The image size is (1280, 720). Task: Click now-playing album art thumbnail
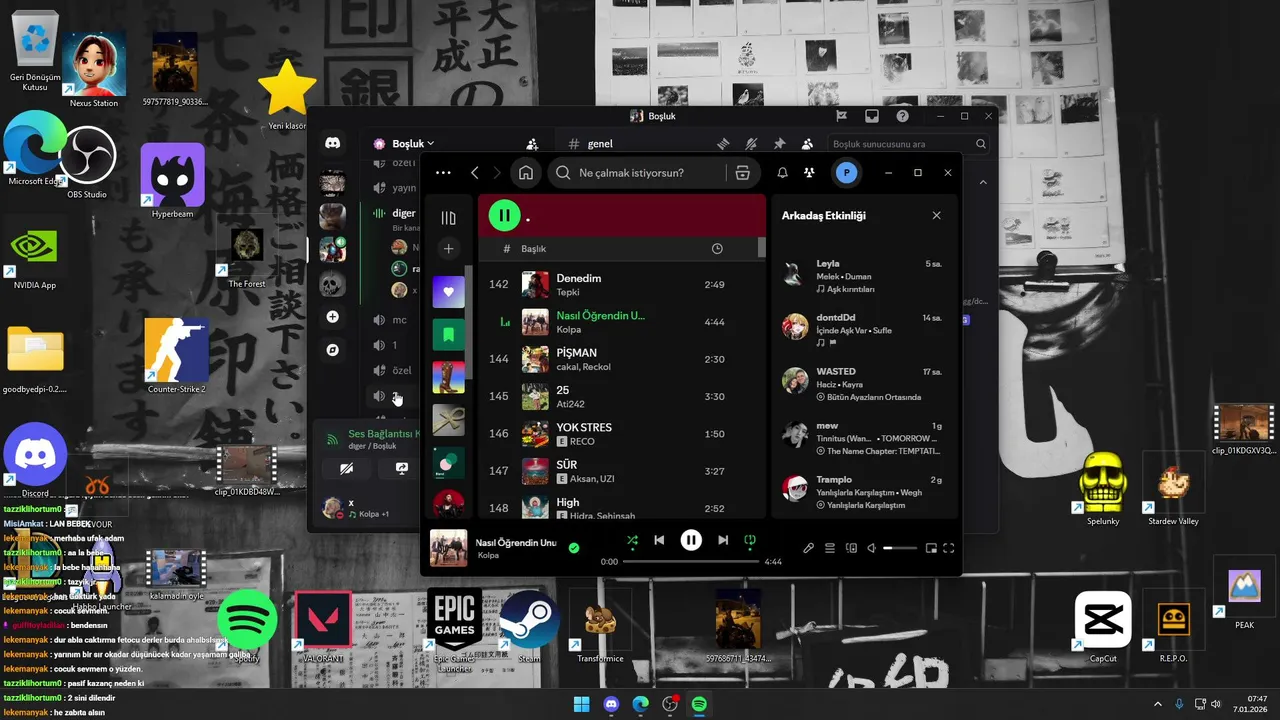(448, 548)
